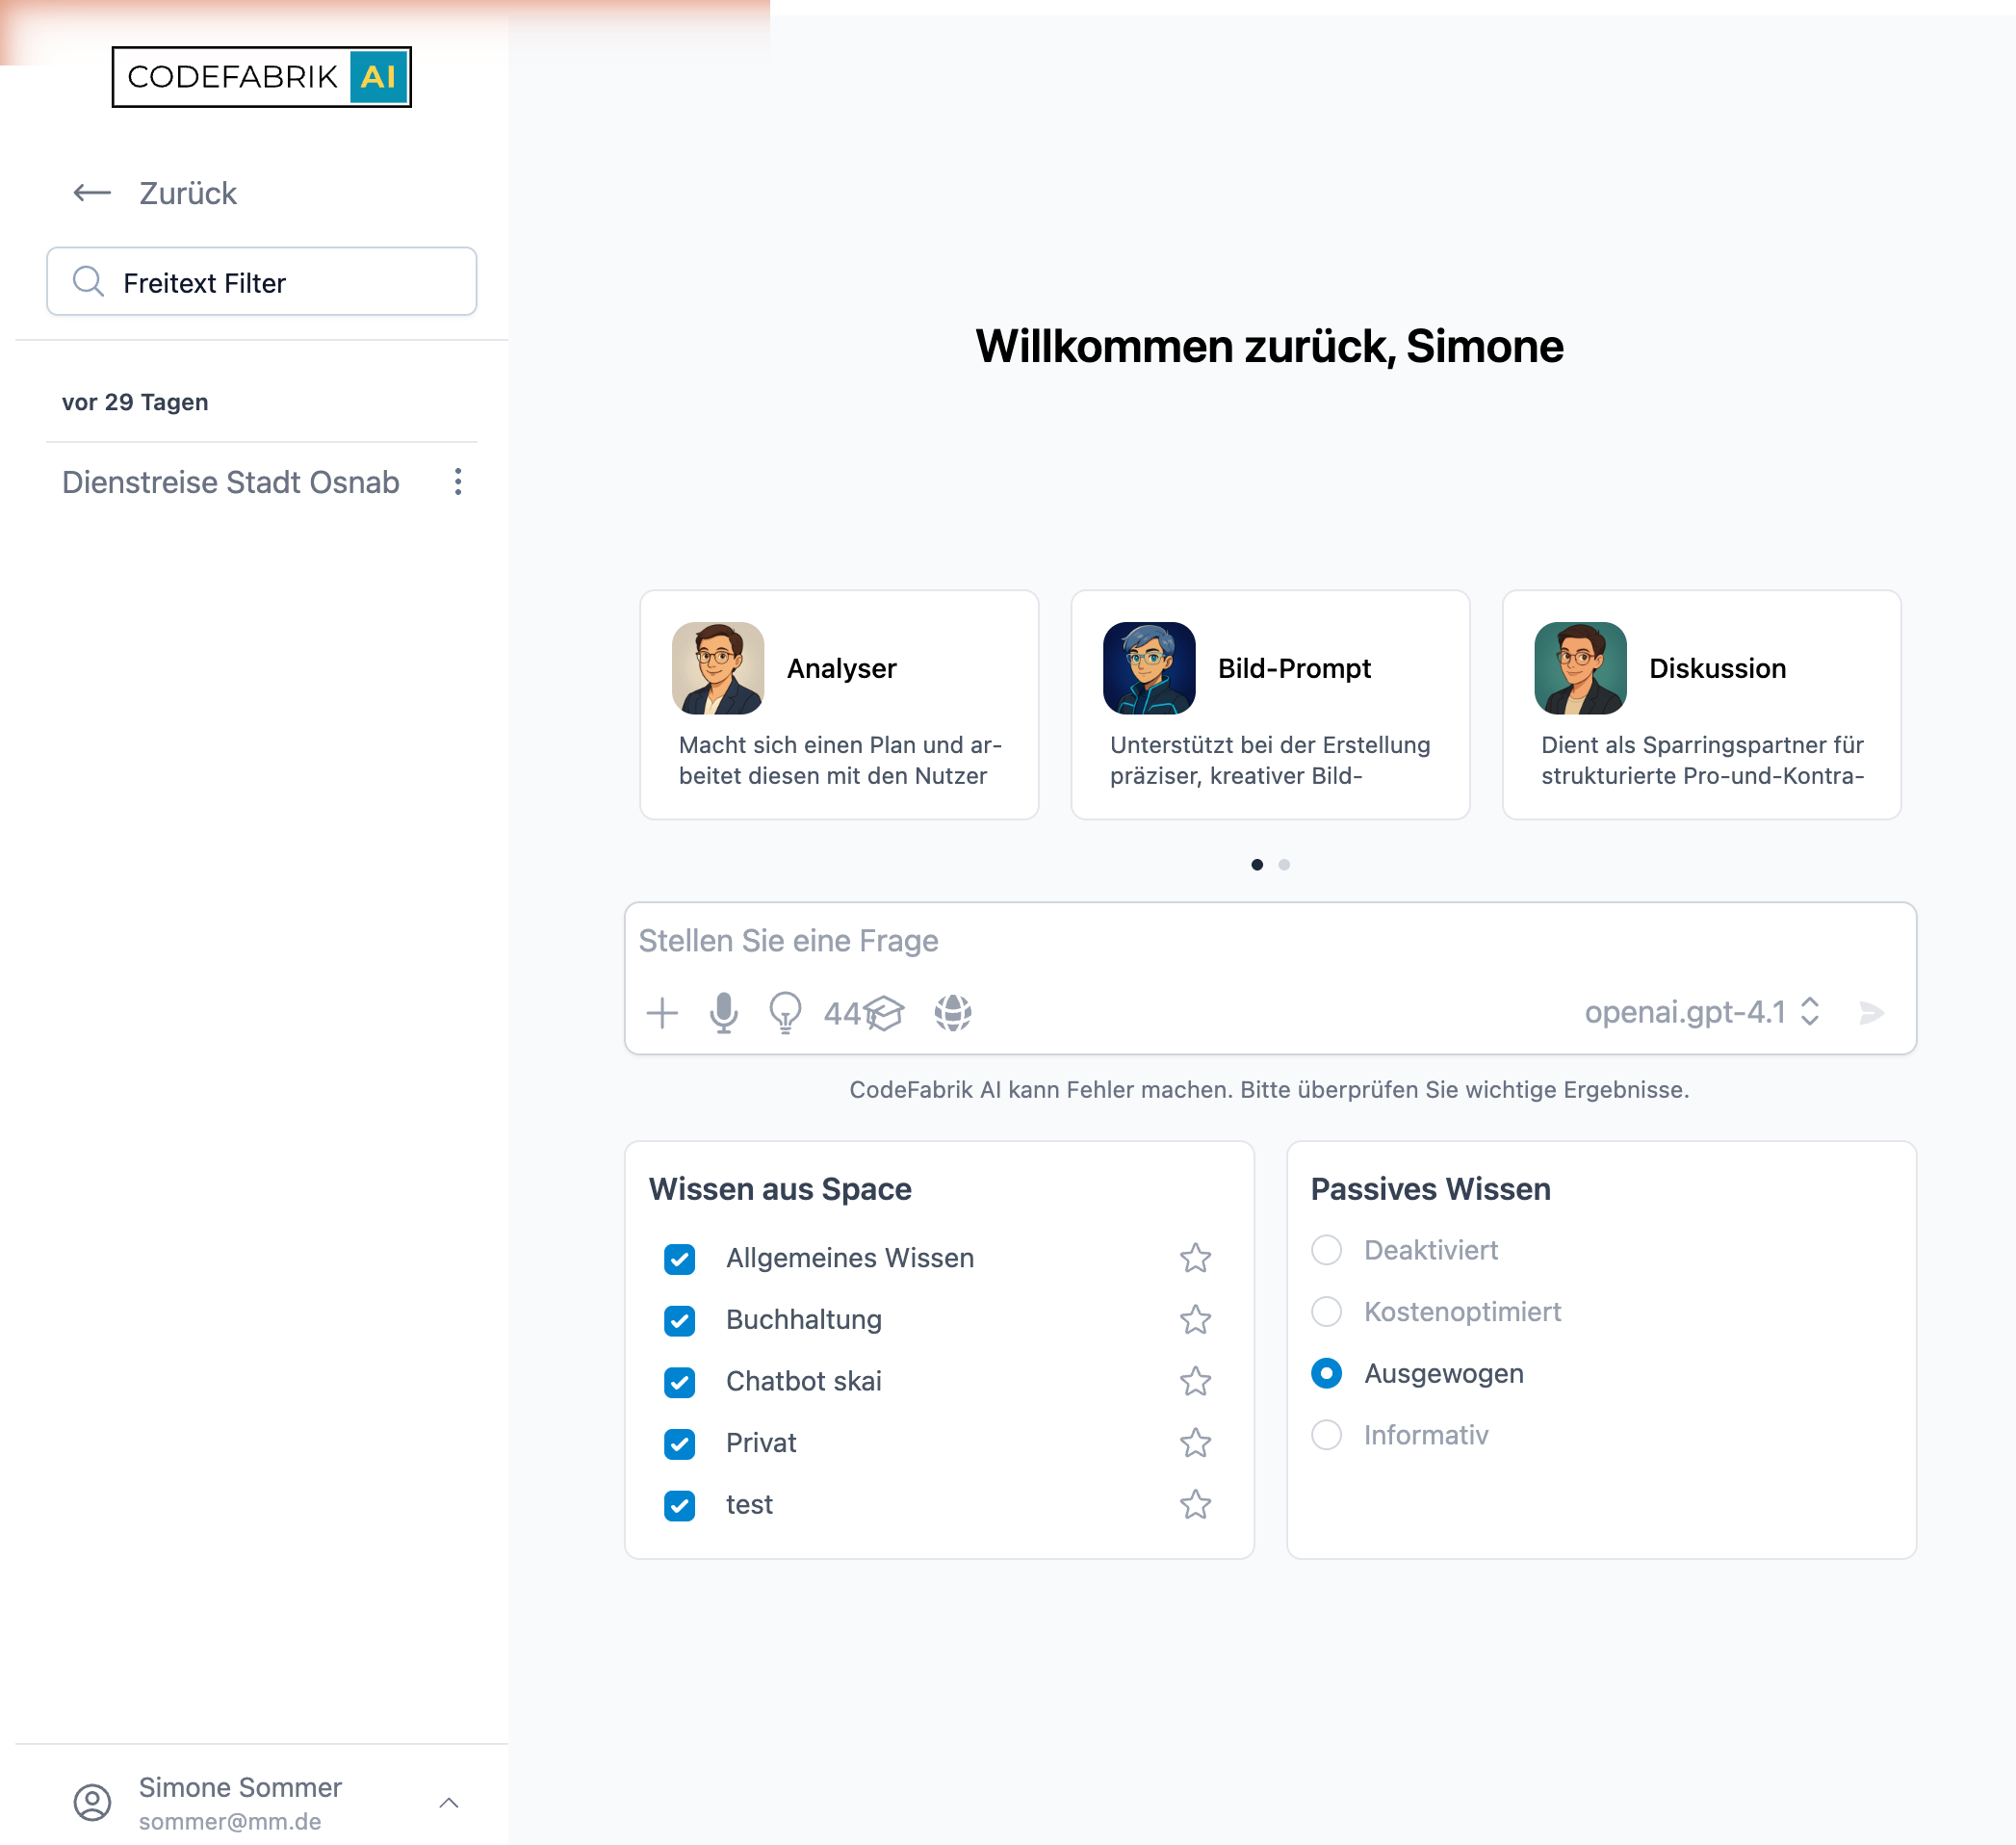Click the graduation cap knowledge icon

point(885,1013)
